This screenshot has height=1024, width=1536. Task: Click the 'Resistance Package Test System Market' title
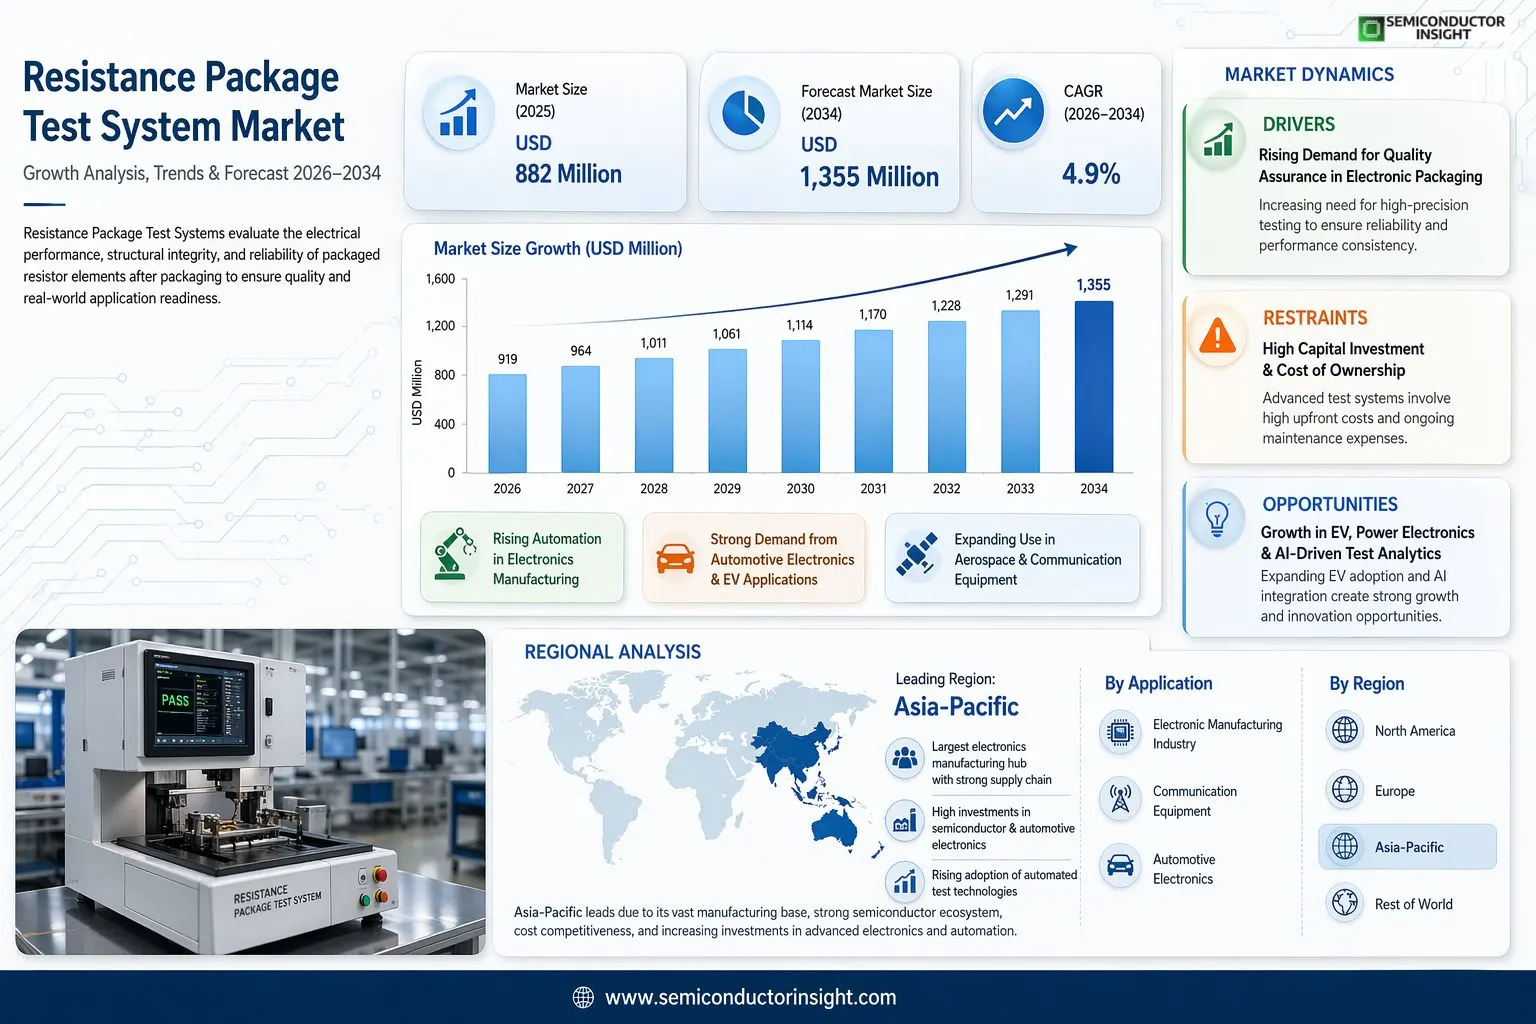pyautogui.click(x=183, y=102)
